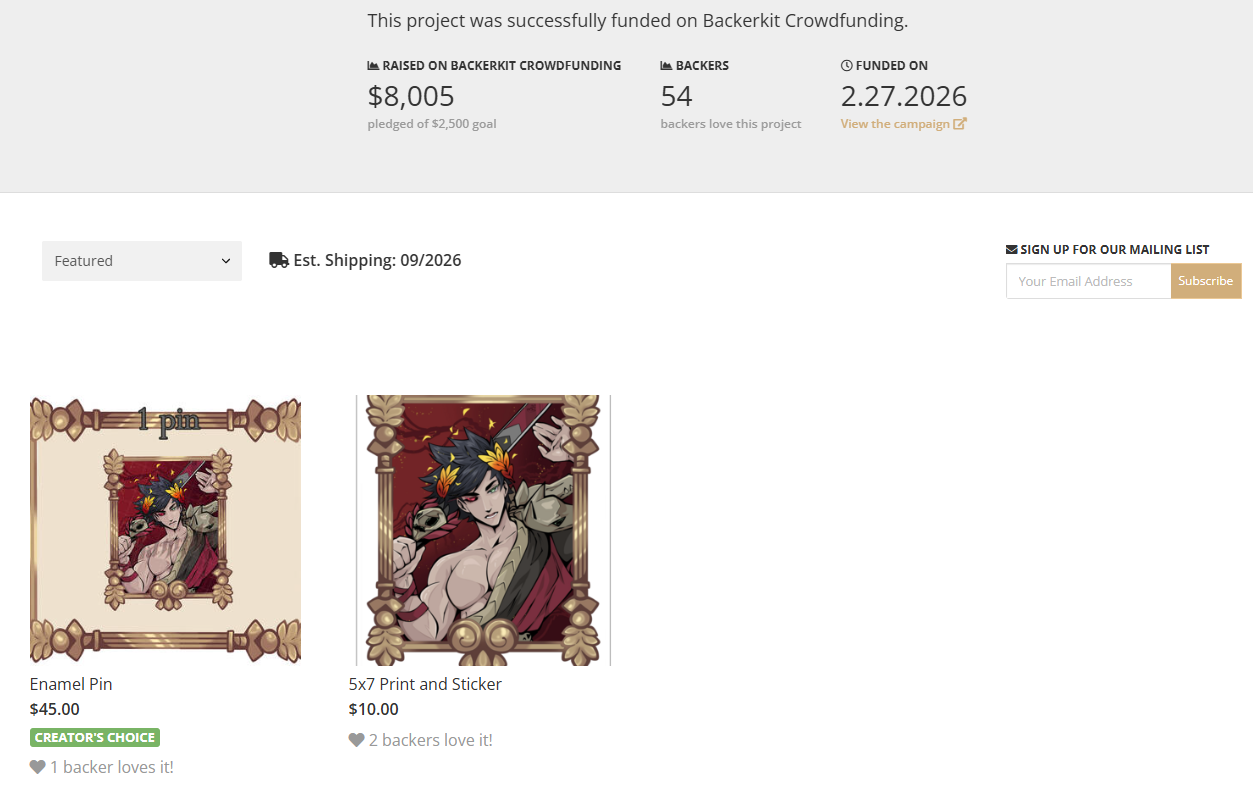Click the chart icon beside Raised on BackerKit Crowdfunding
The image size is (1253, 789).
click(373, 65)
